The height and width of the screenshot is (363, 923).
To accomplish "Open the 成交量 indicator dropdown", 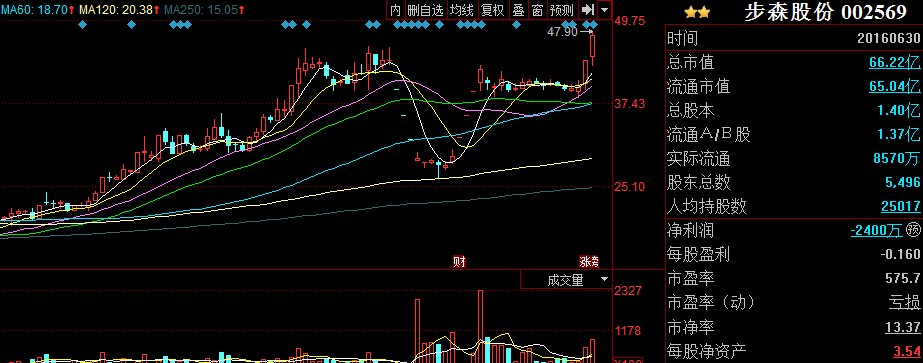I will [566, 280].
